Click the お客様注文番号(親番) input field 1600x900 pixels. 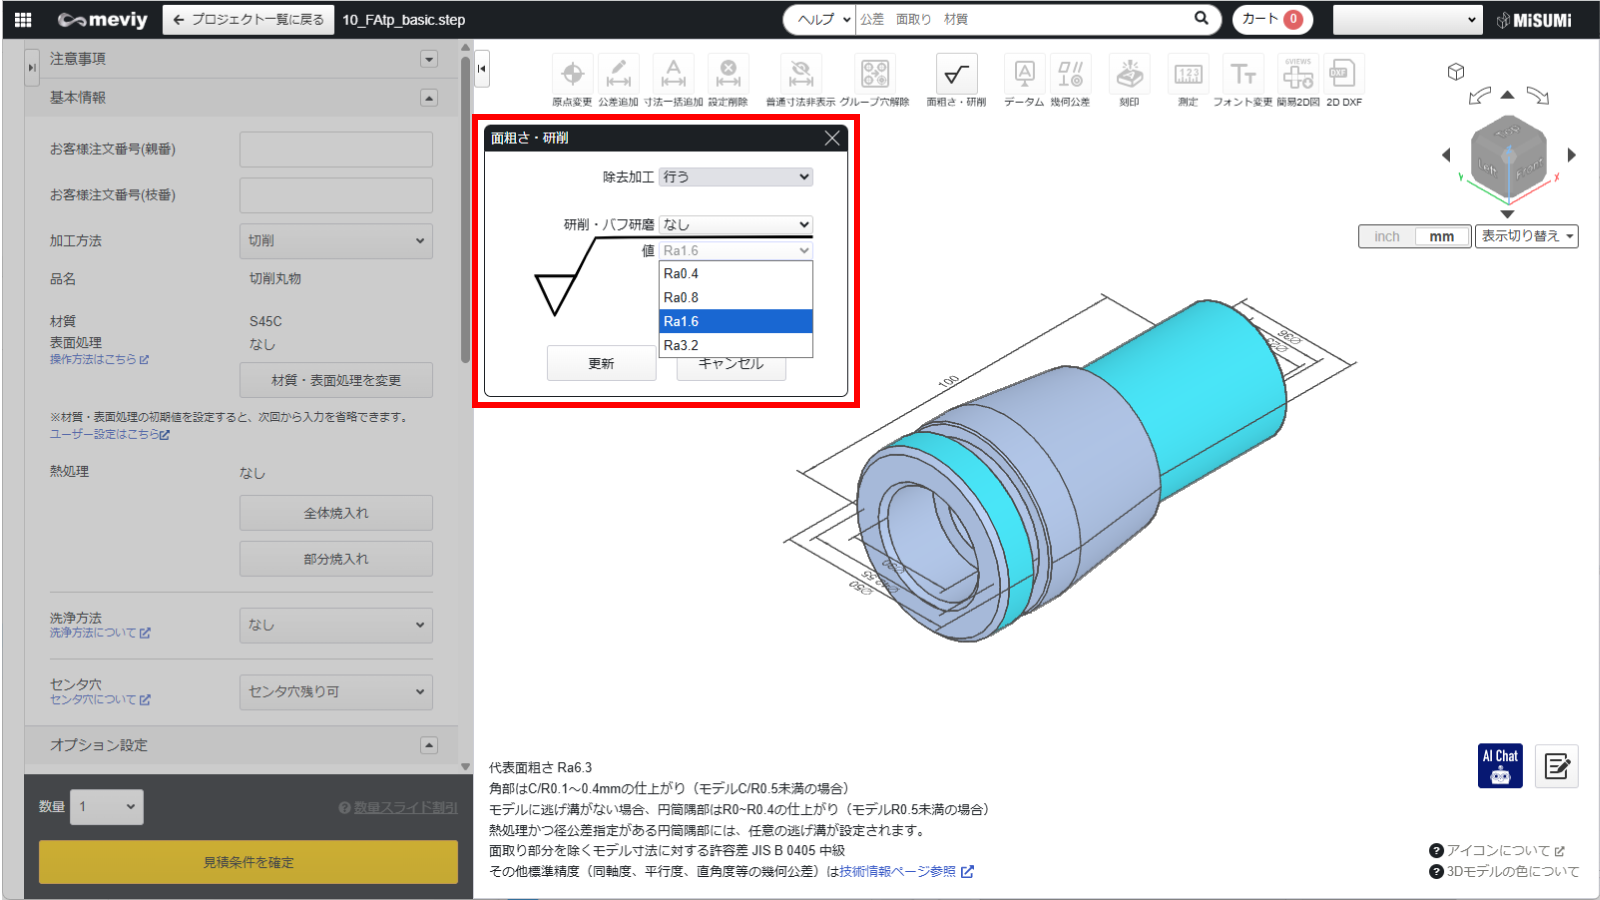click(336, 150)
